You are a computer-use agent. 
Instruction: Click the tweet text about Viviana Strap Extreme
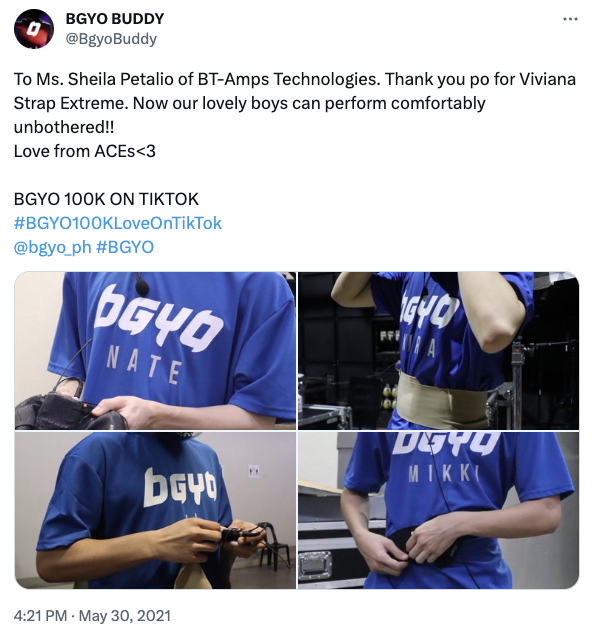(295, 103)
